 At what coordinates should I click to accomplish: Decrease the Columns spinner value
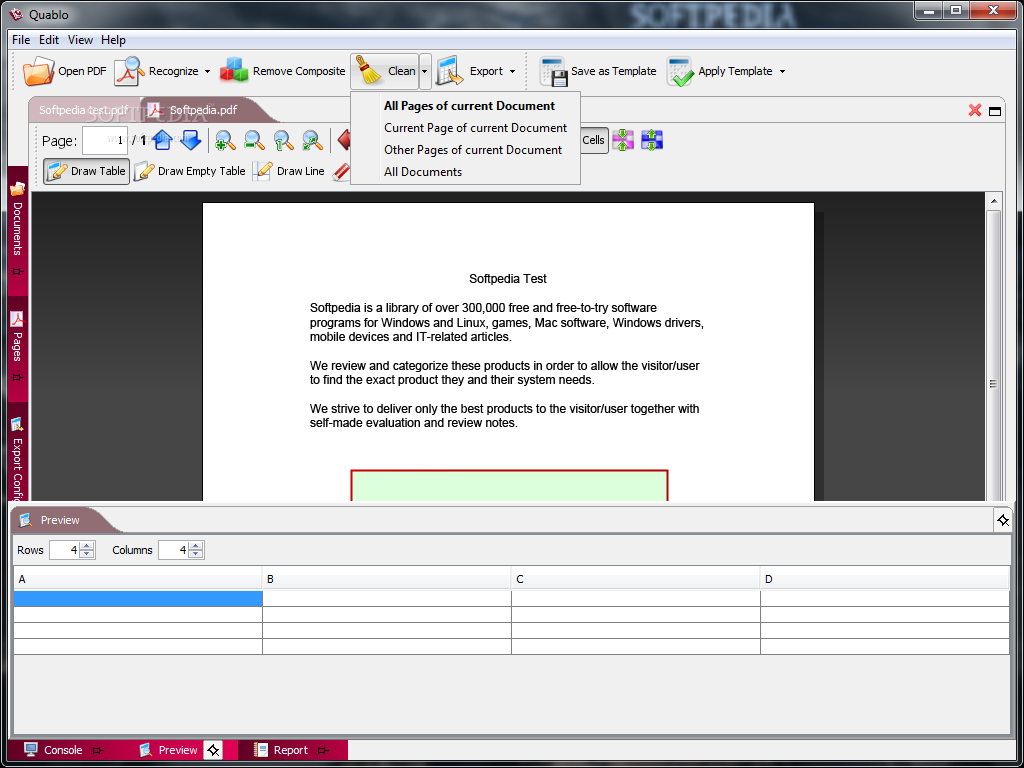point(196,554)
